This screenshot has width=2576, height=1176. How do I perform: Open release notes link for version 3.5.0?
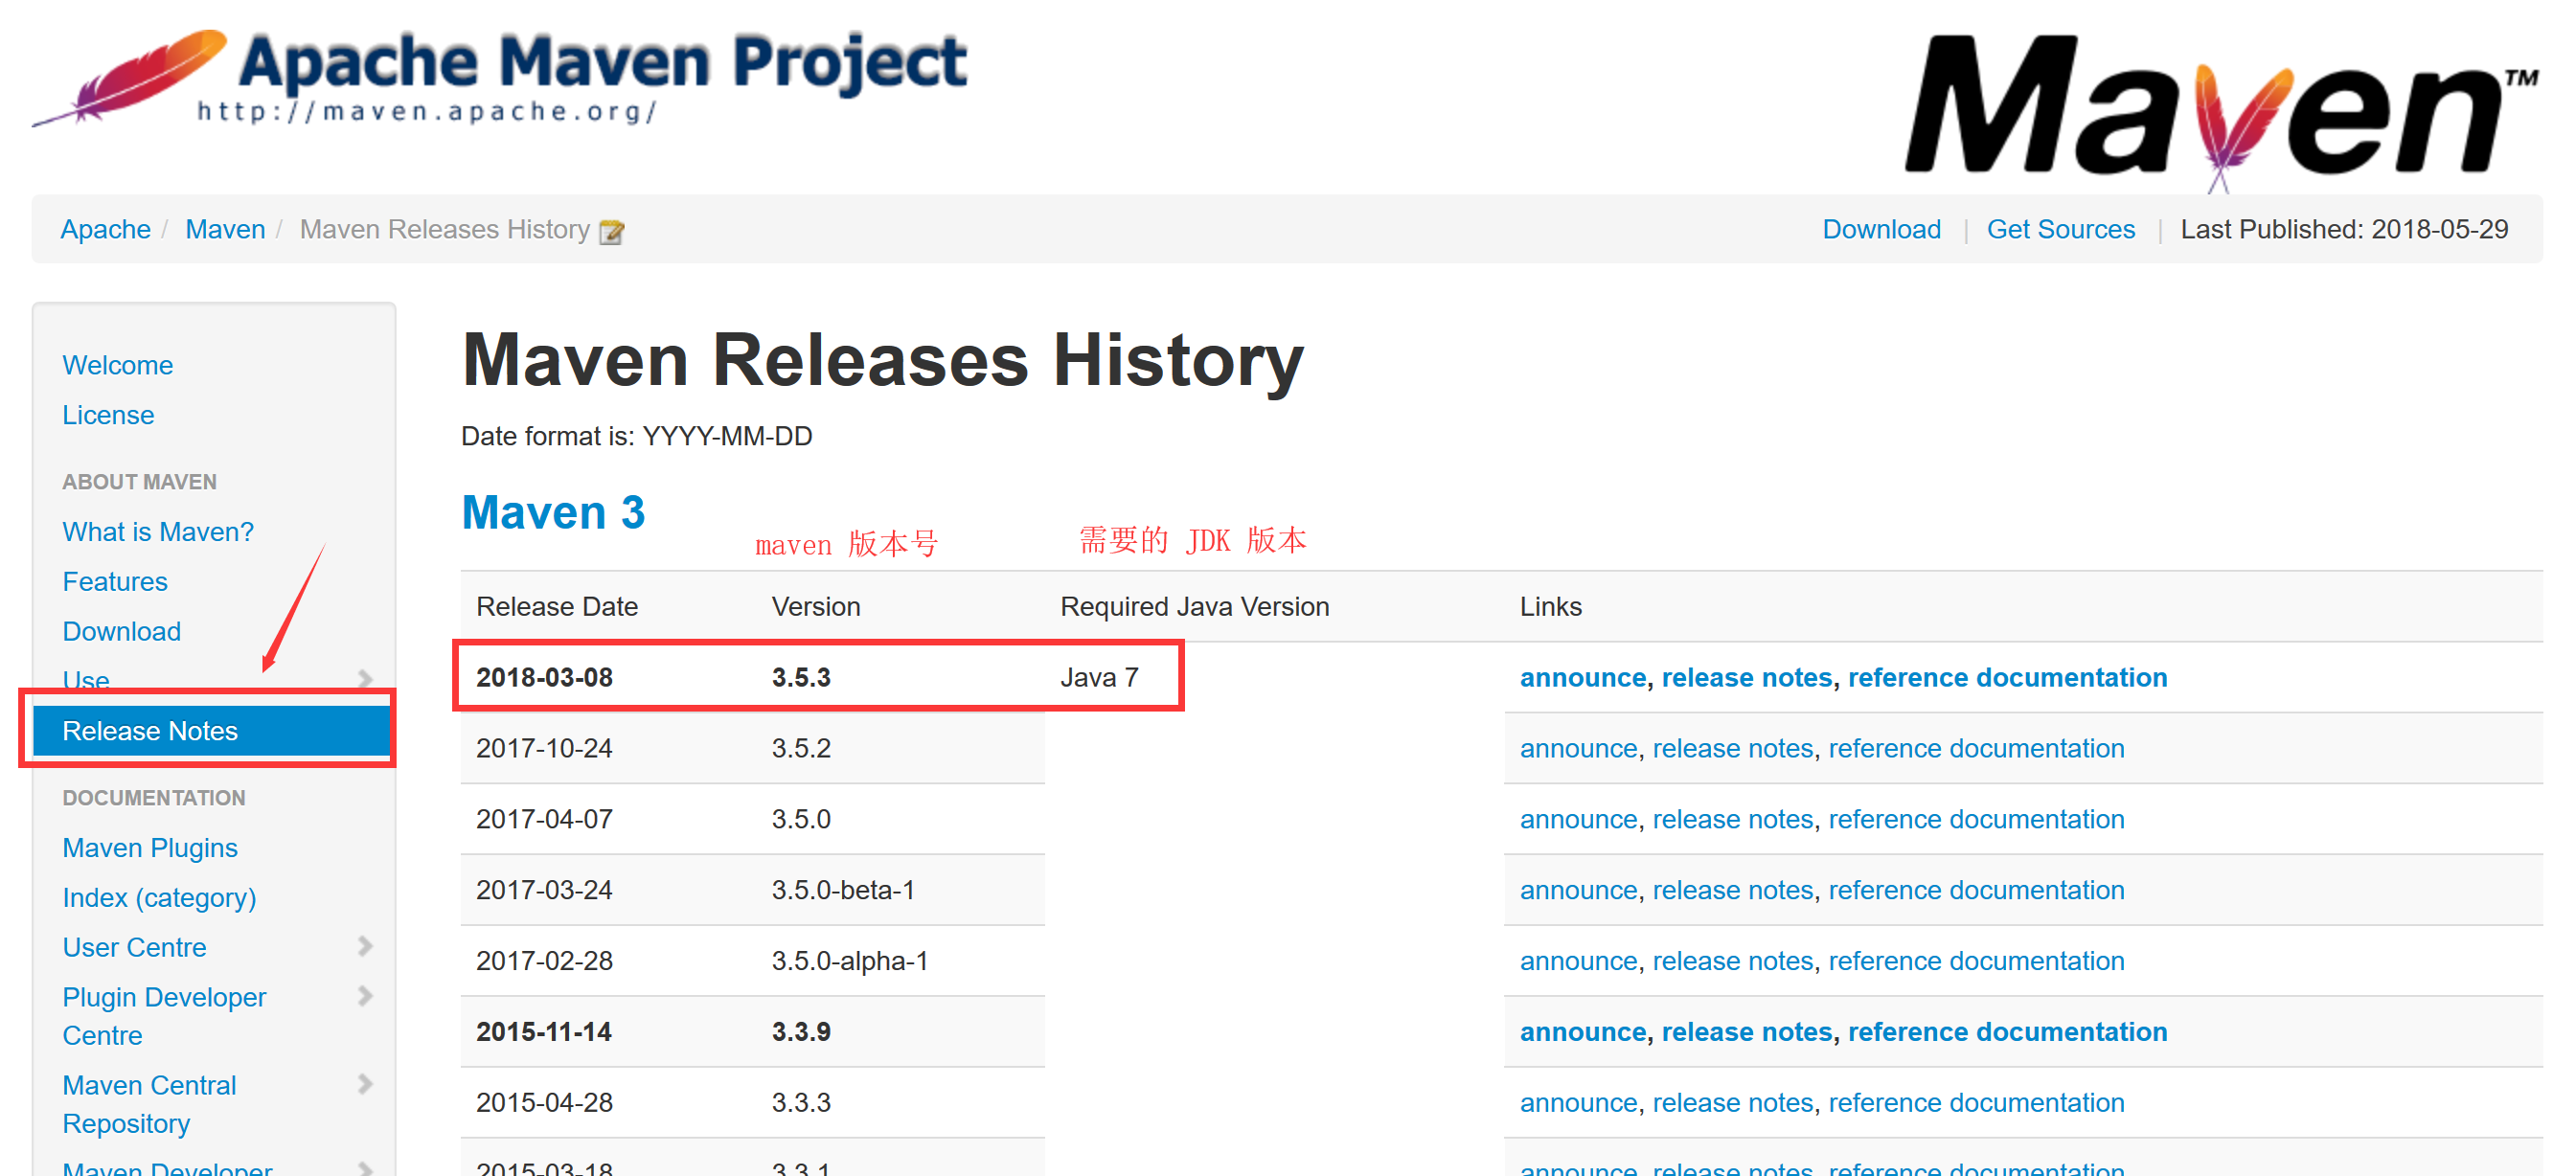coord(1732,819)
